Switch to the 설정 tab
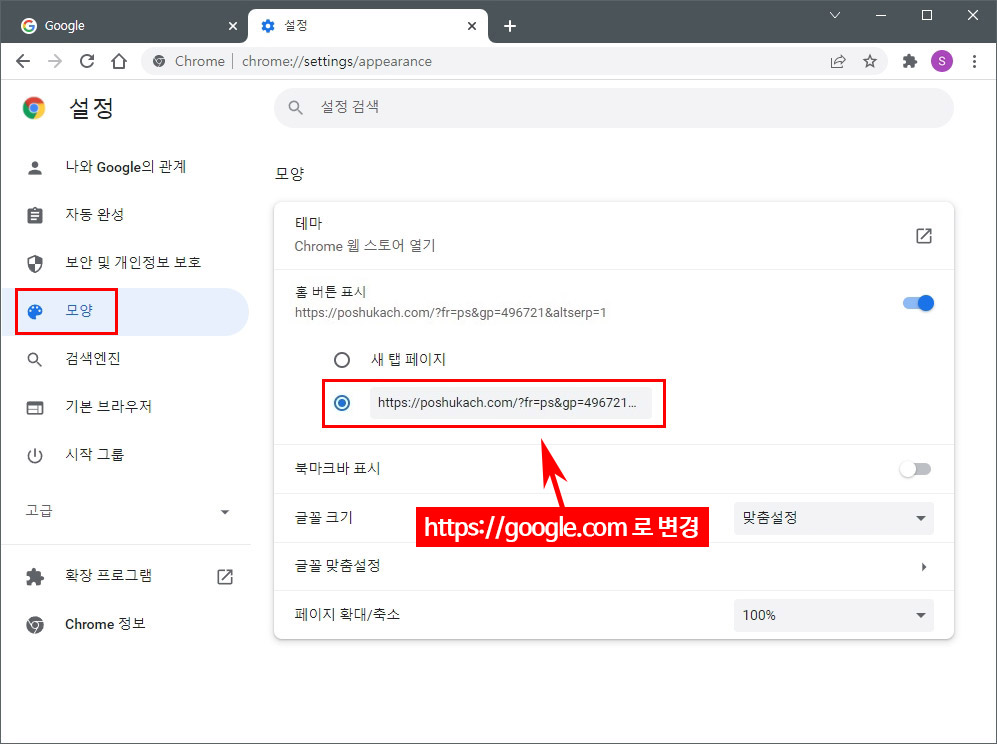This screenshot has height=744, width=997. pyautogui.click(x=368, y=25)
